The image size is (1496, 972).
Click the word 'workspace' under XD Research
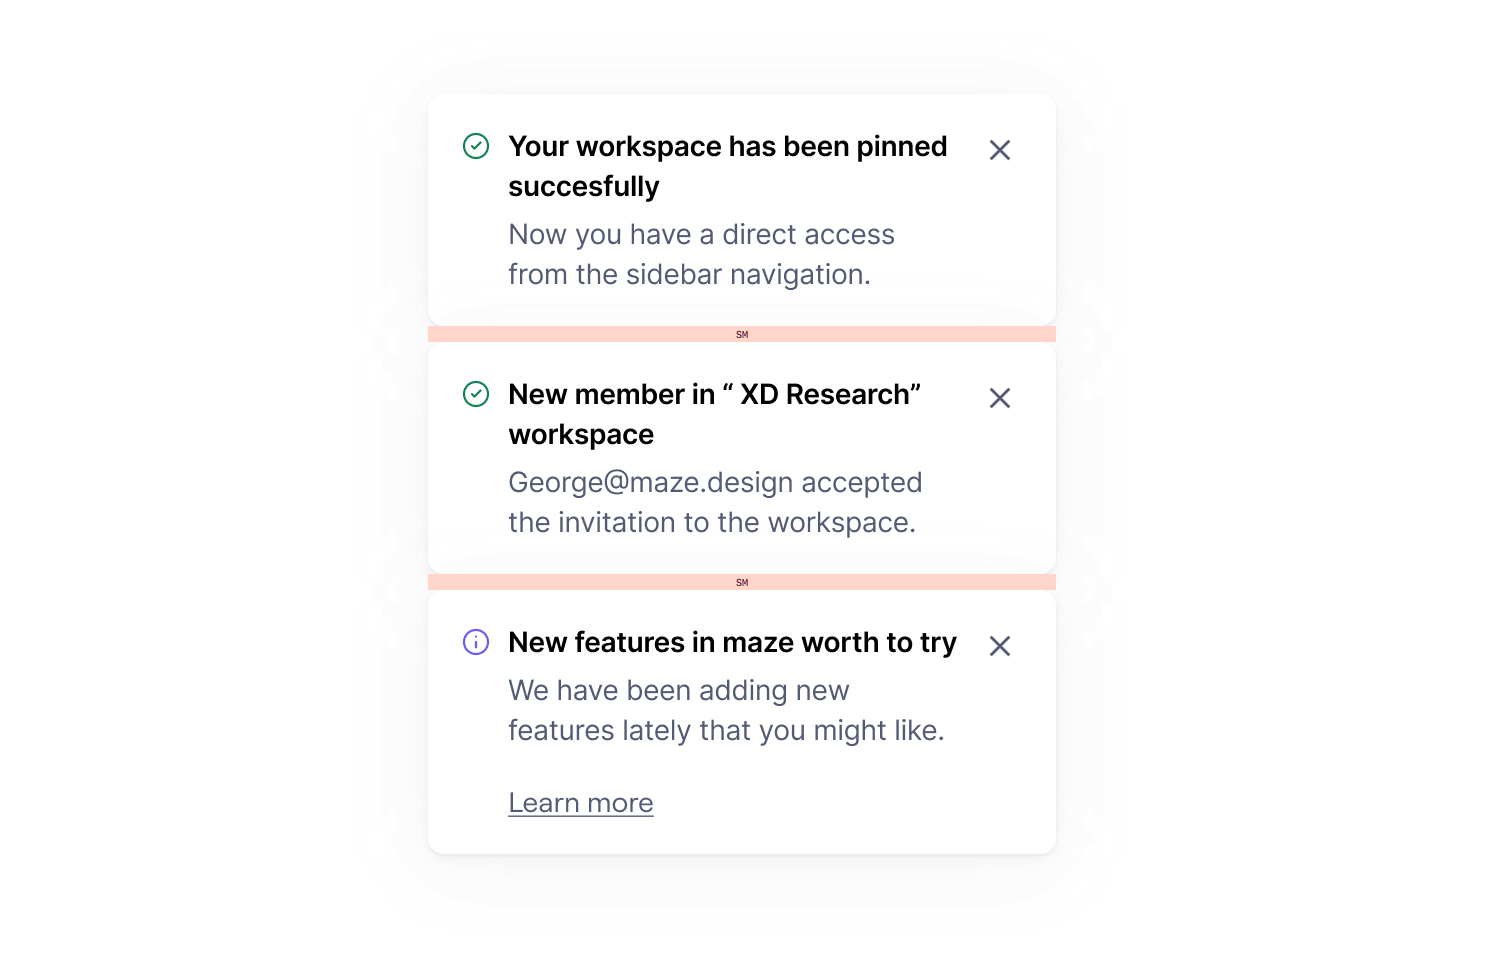click(581, 435)
